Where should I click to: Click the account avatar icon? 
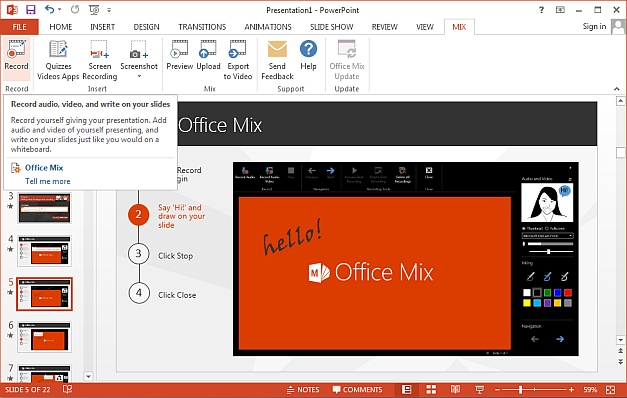618,27
